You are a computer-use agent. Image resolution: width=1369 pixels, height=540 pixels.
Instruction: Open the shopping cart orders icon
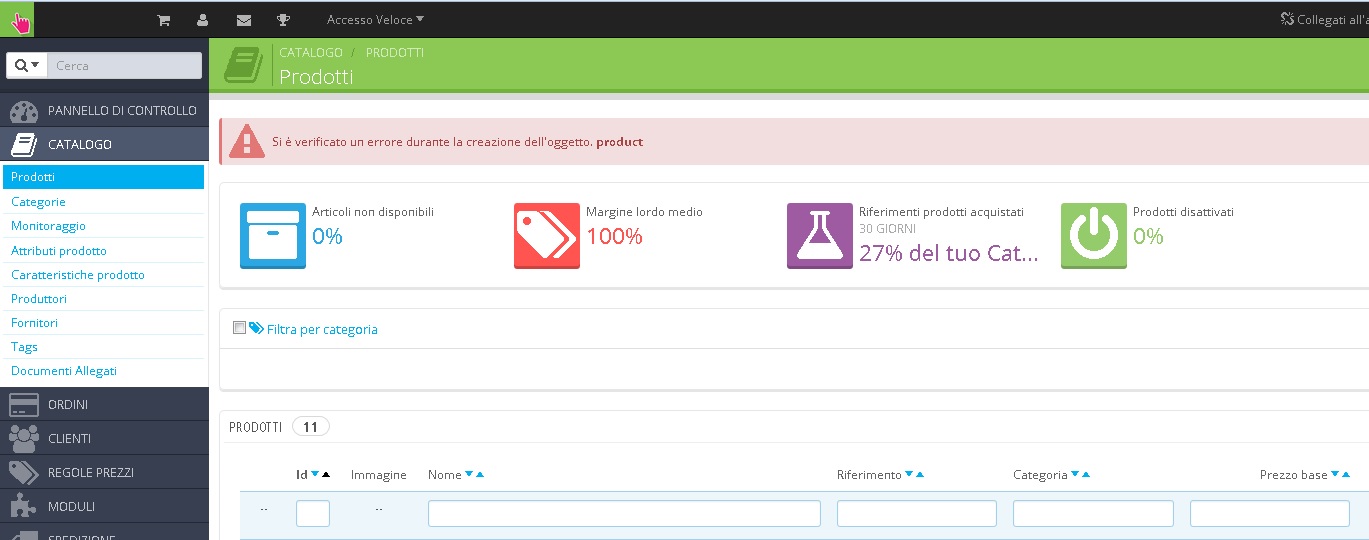(x=164, y=20)
